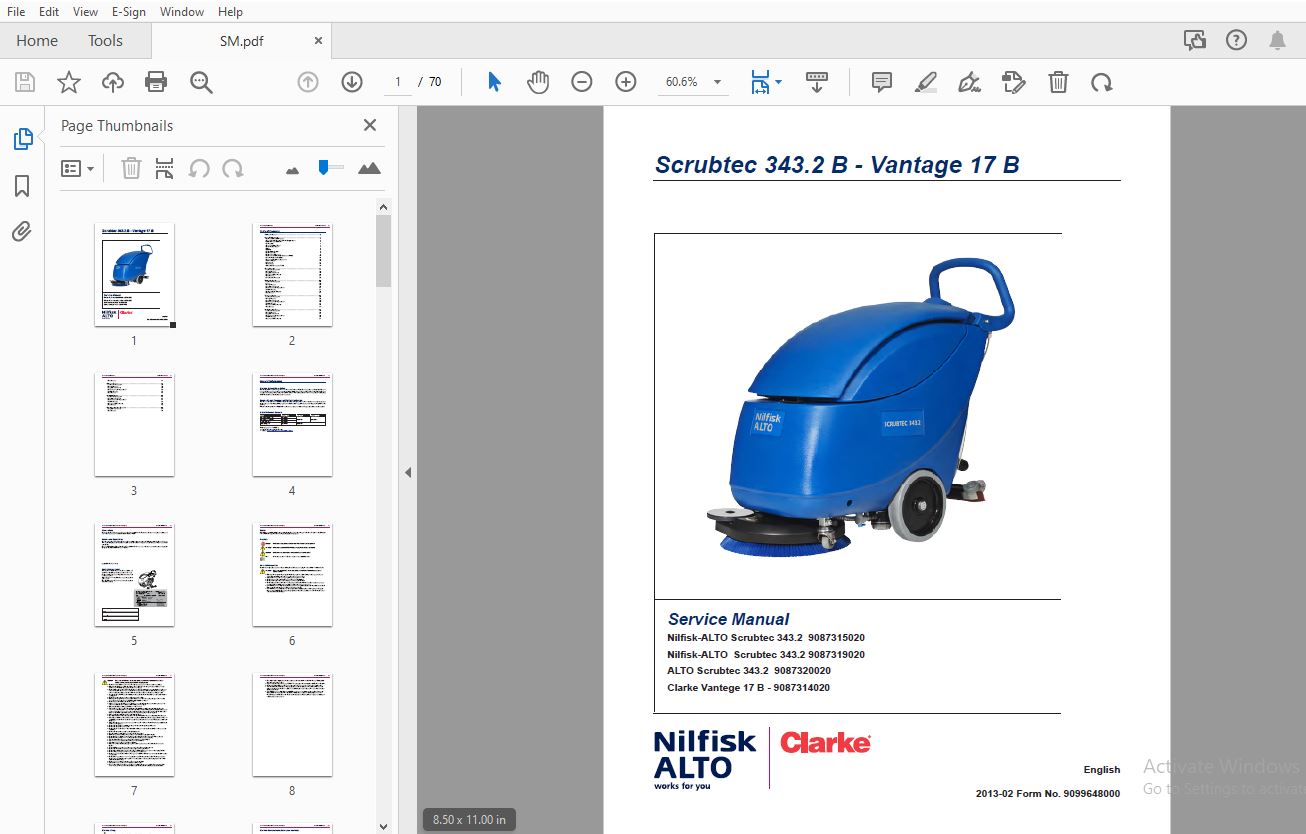
Task: Print the document with the printer icon
Action: [x=156, y=82]
